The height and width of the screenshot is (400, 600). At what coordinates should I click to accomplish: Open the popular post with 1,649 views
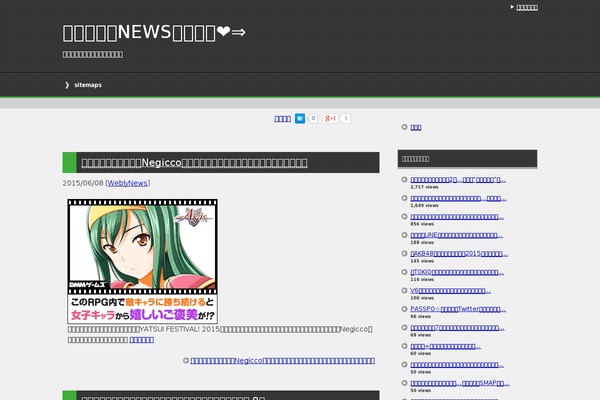click(458, 198)
